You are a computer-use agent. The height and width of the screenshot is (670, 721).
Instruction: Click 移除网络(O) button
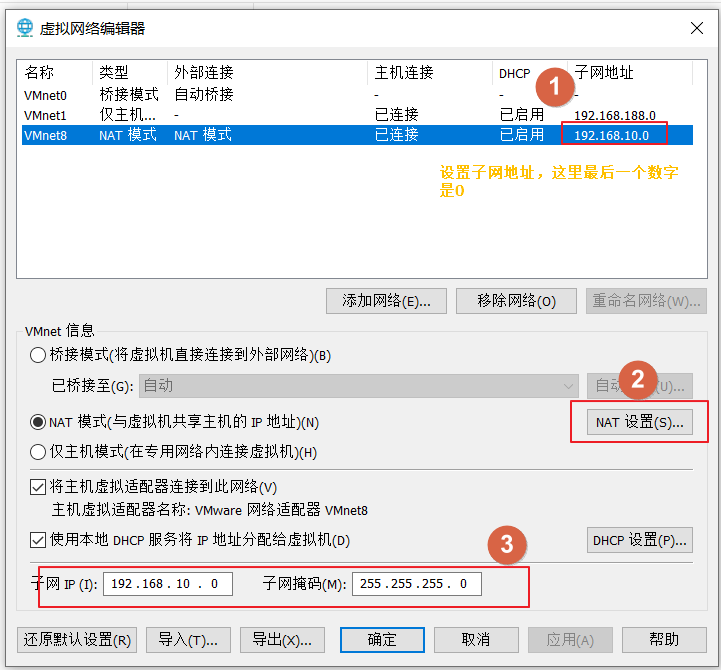[516, 301]
